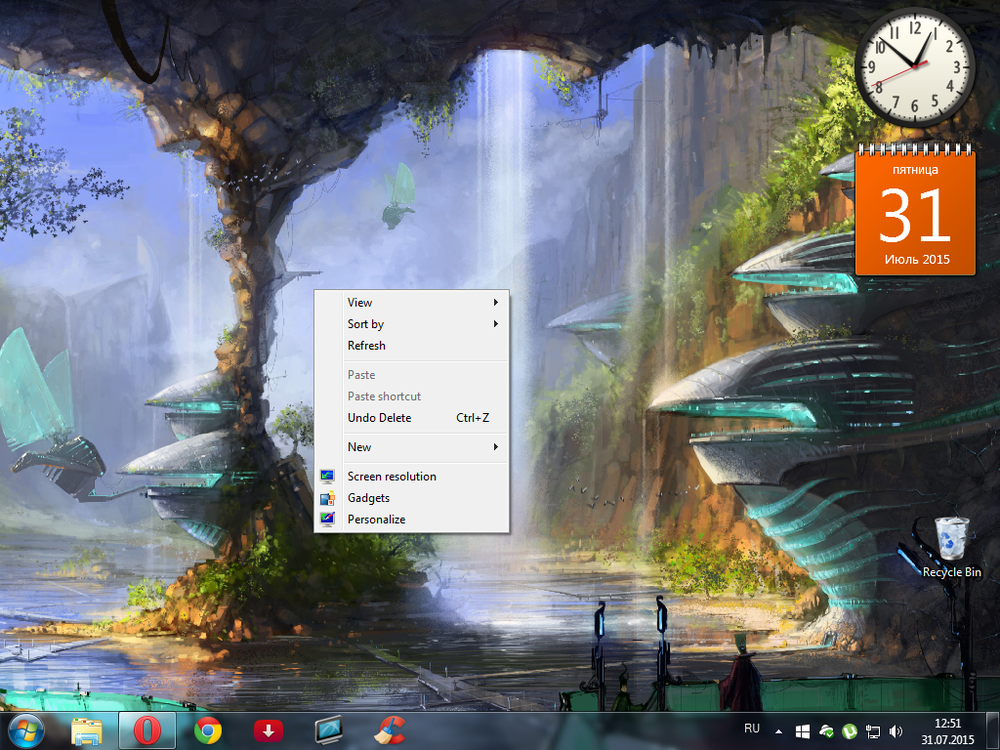Open the monitor app in taskbar

tap(329, 731)
